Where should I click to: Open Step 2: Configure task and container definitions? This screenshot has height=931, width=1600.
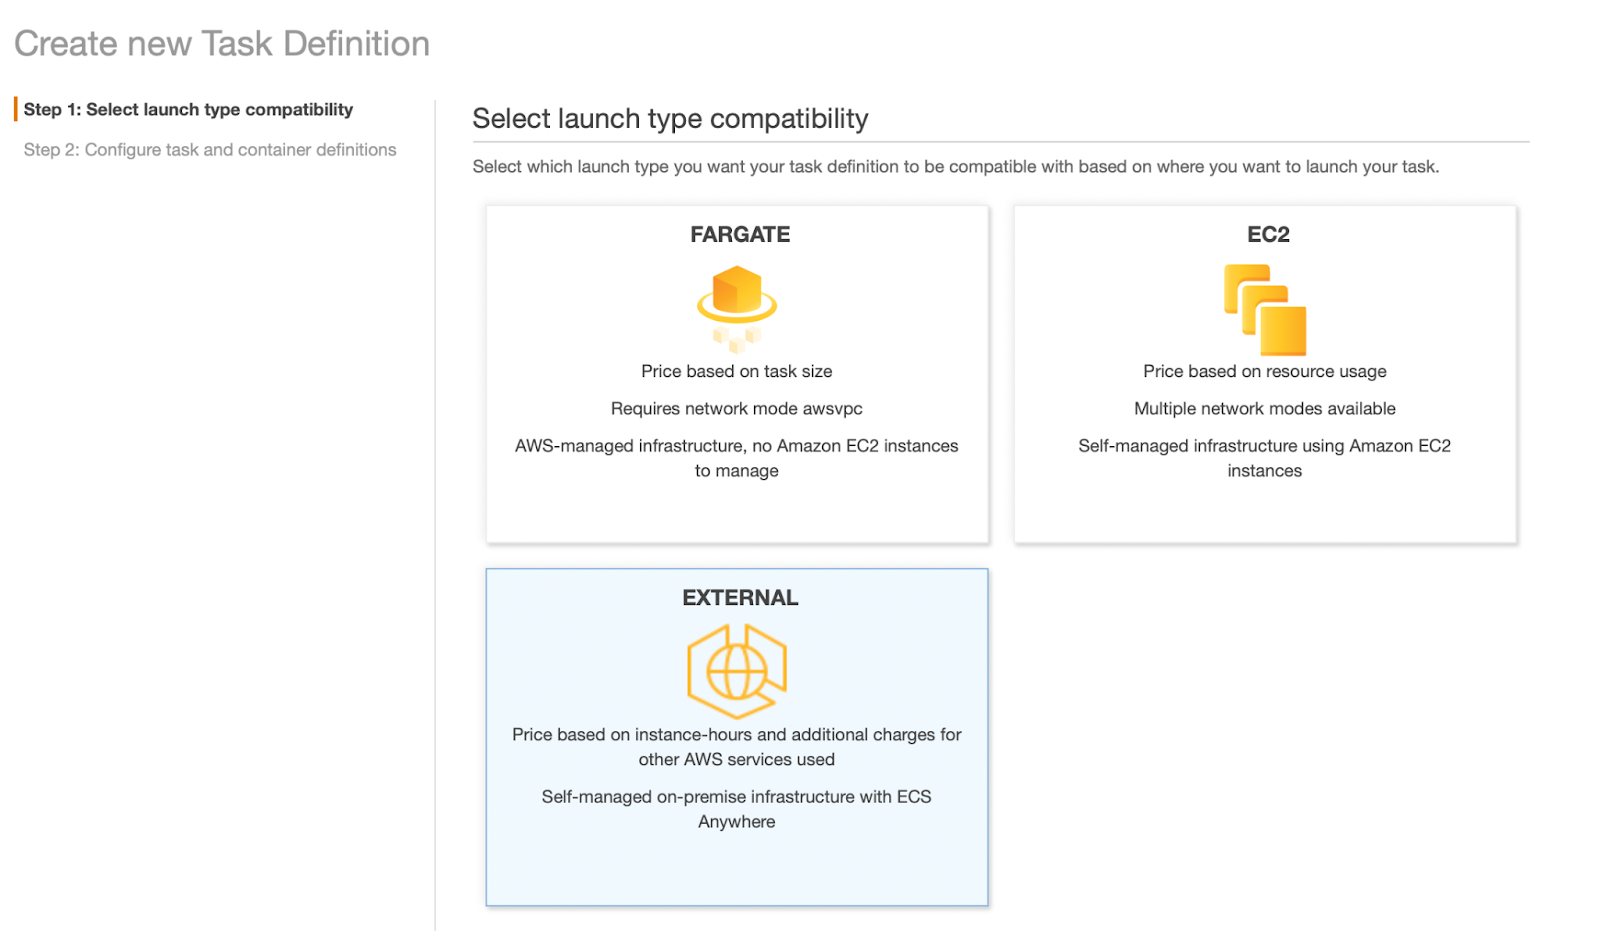pos(210,150)
